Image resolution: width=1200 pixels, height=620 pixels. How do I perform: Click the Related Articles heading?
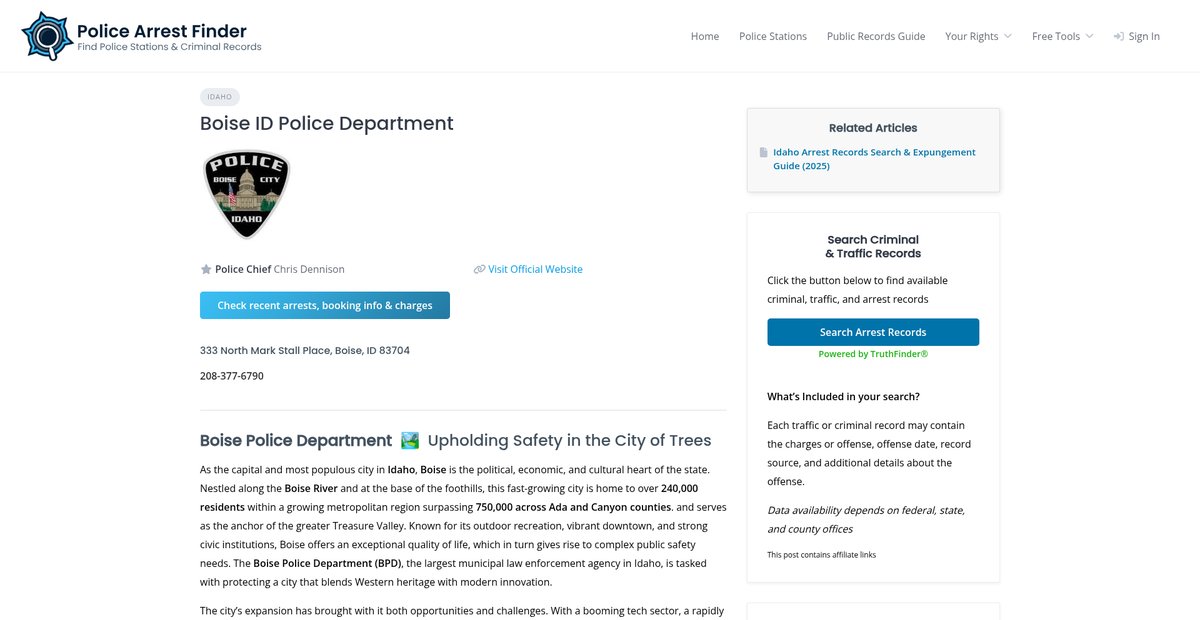click(x=873, y=128)
